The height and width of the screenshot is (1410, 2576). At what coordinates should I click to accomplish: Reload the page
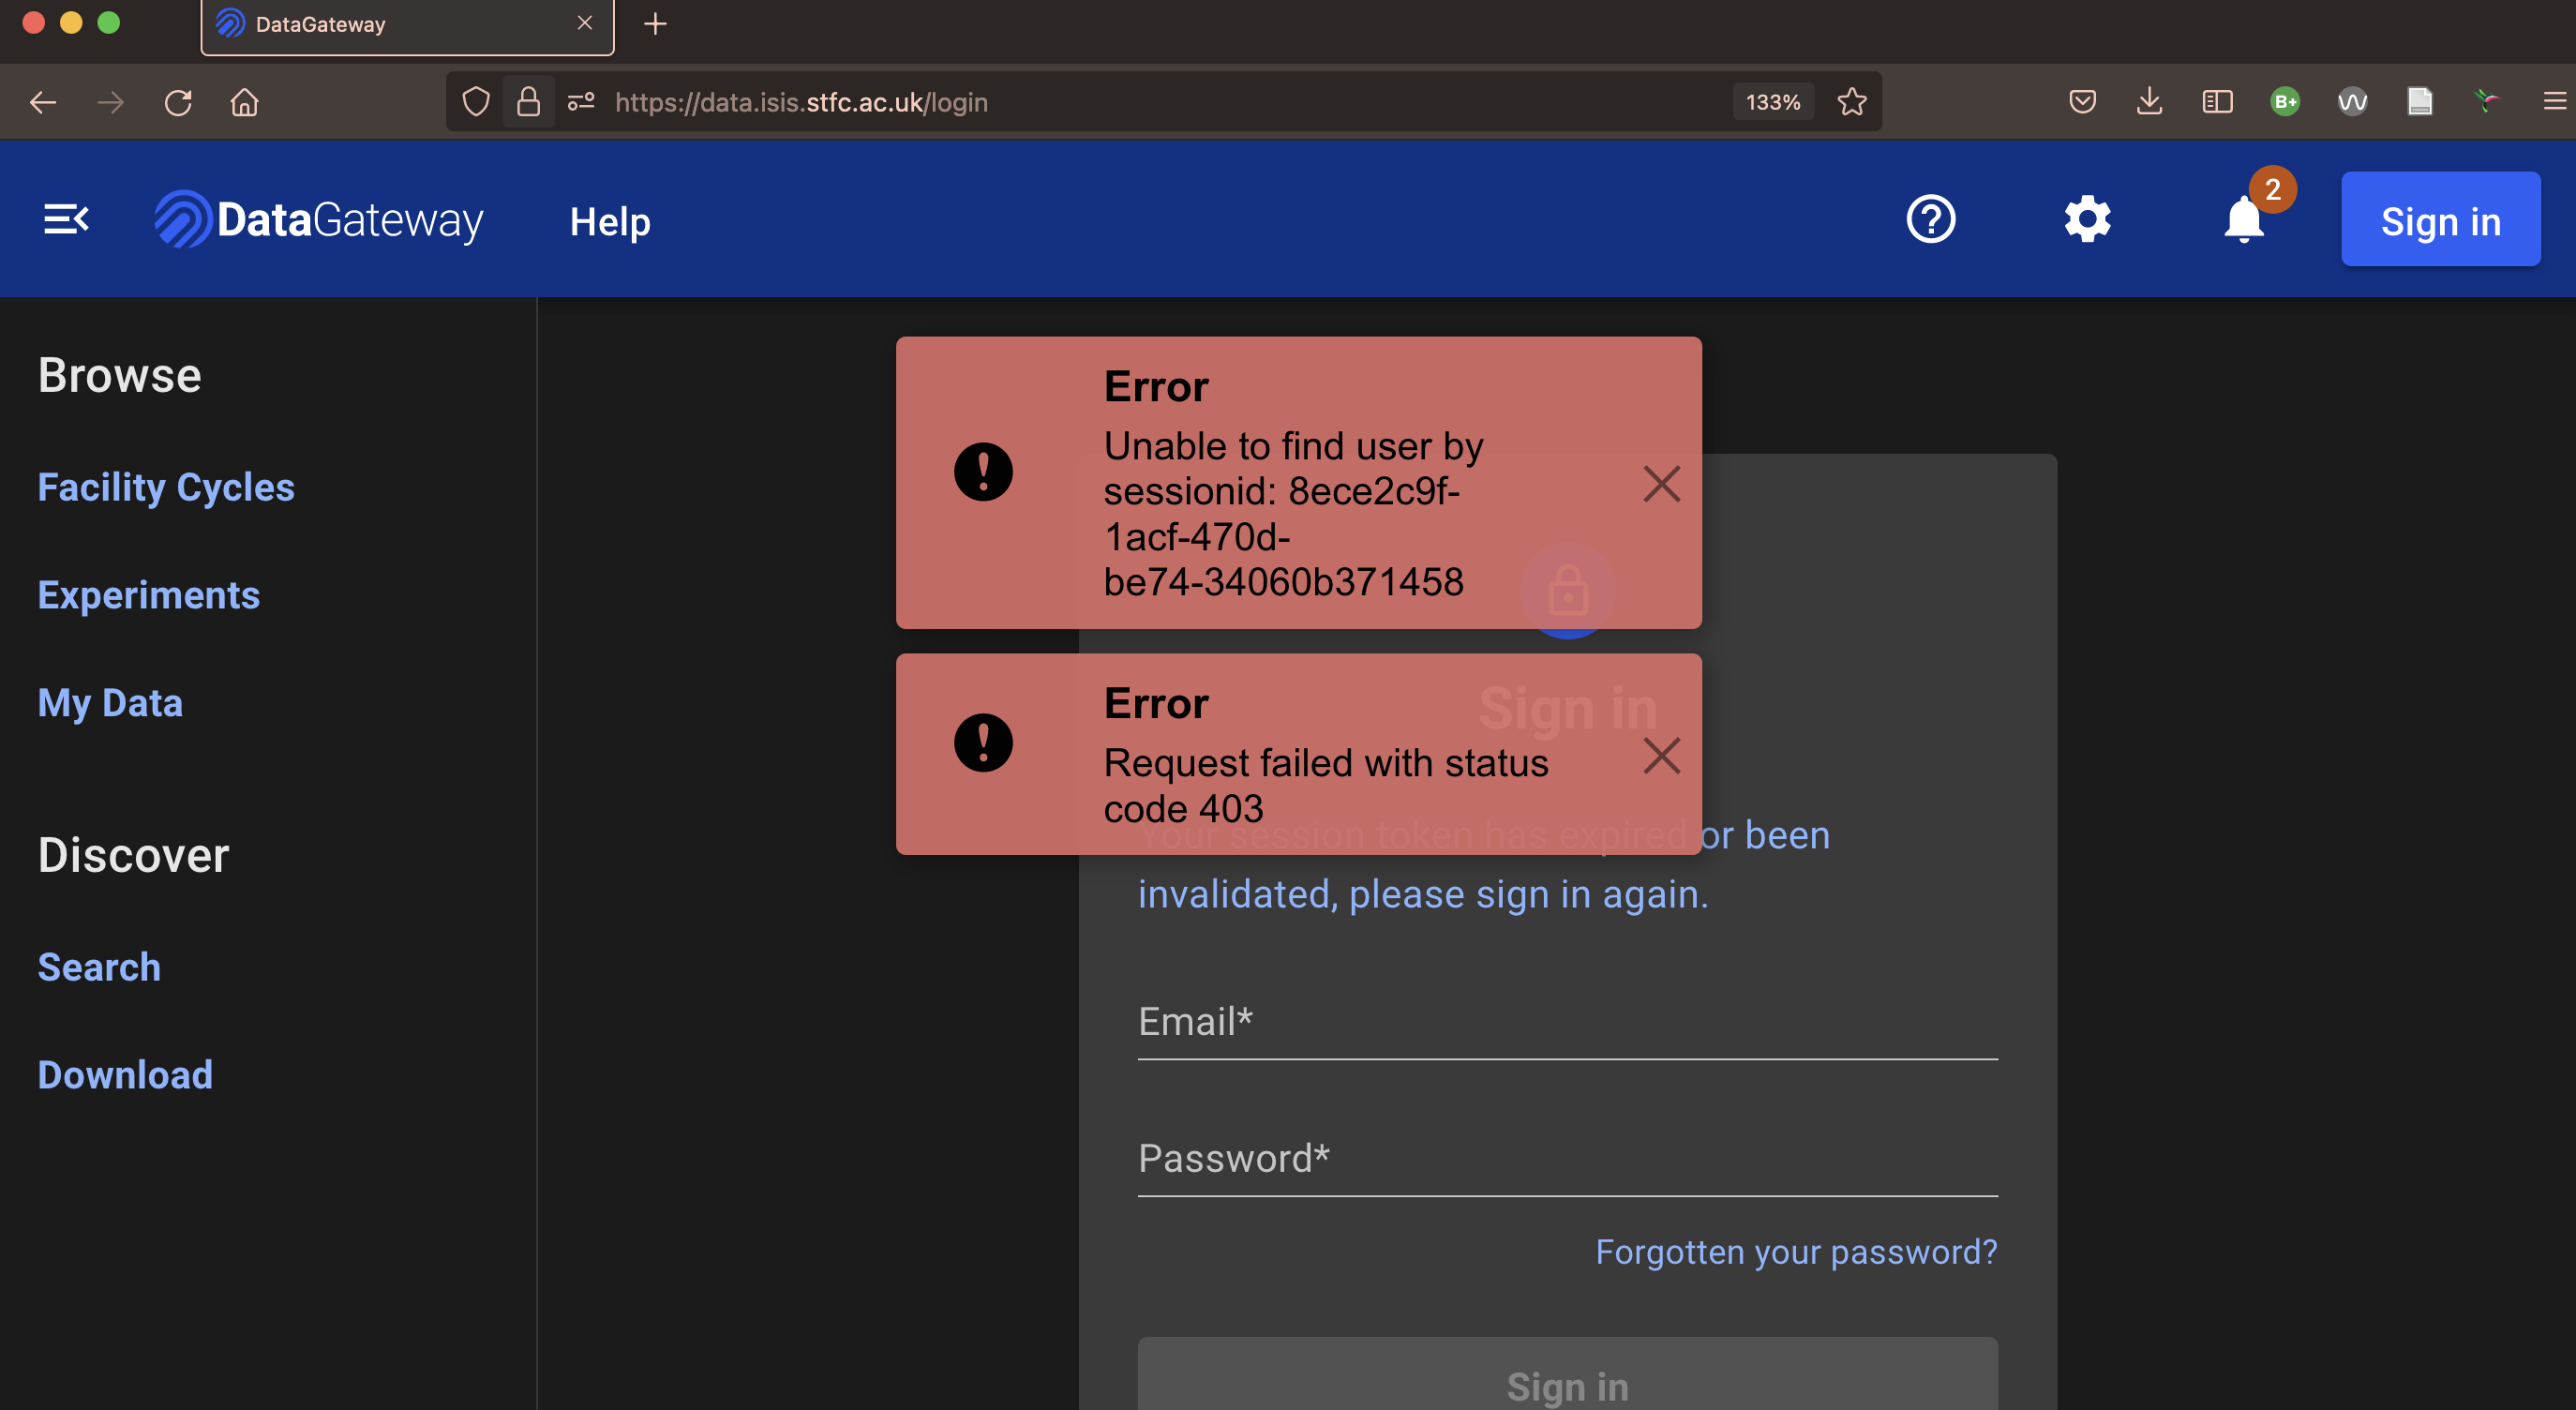pos(178,101)
